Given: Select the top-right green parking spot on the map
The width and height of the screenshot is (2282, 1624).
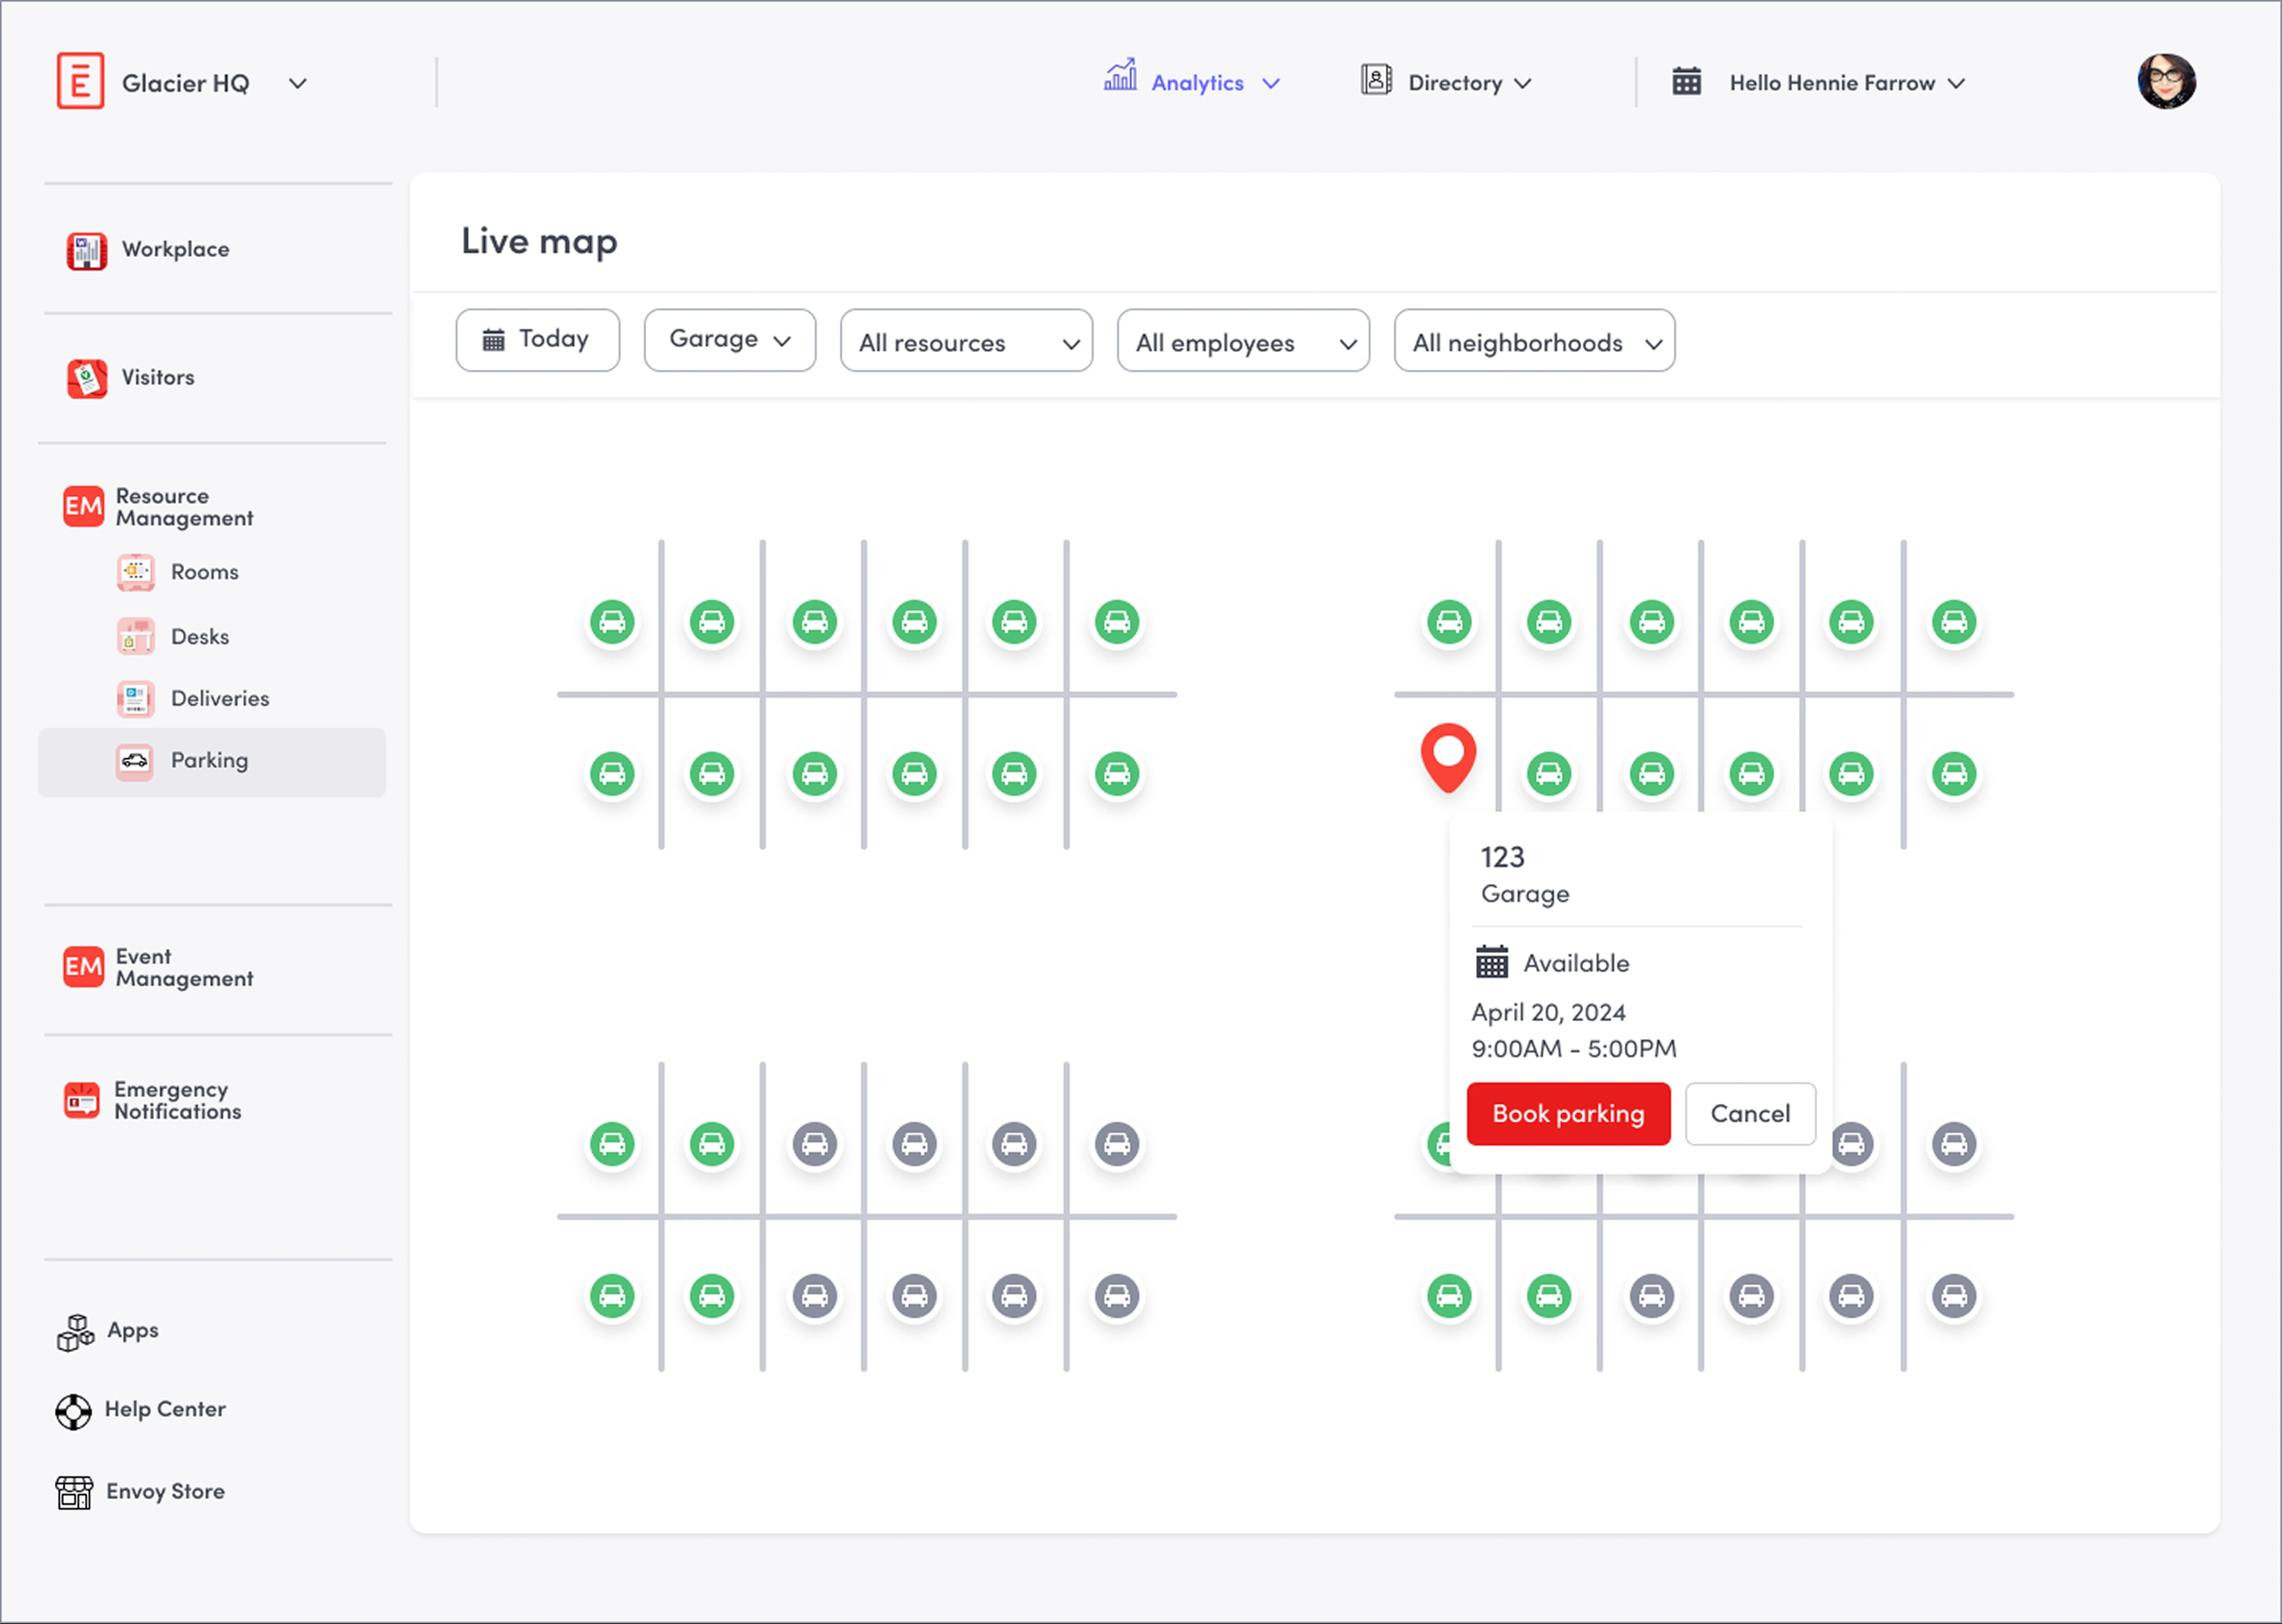Looking at the screenshot, I should tap(1954, 623).
